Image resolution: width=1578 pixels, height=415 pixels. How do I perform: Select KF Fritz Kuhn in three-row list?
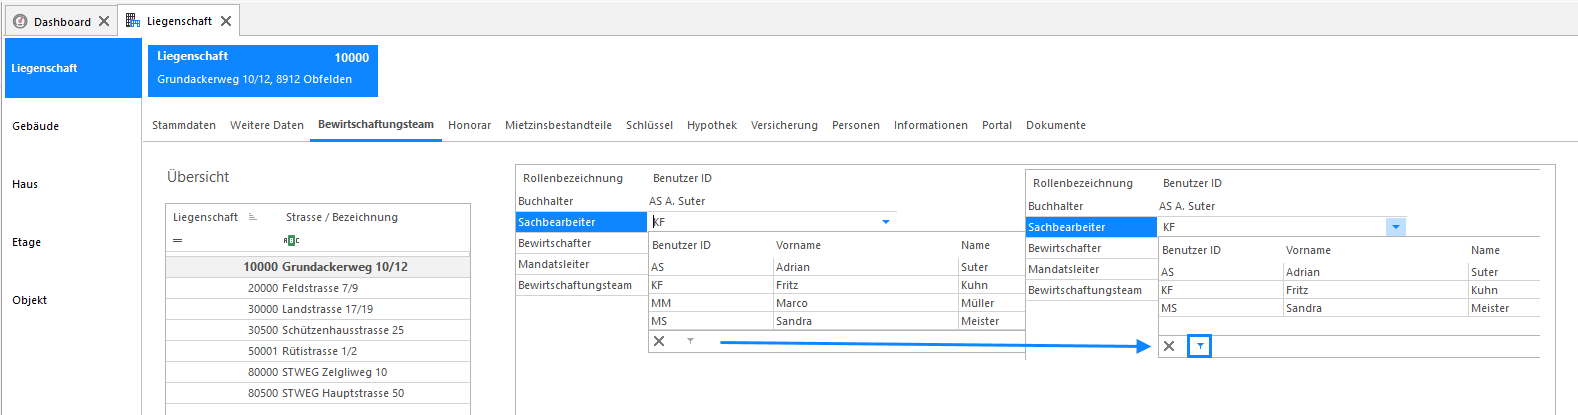point(1349,290)
